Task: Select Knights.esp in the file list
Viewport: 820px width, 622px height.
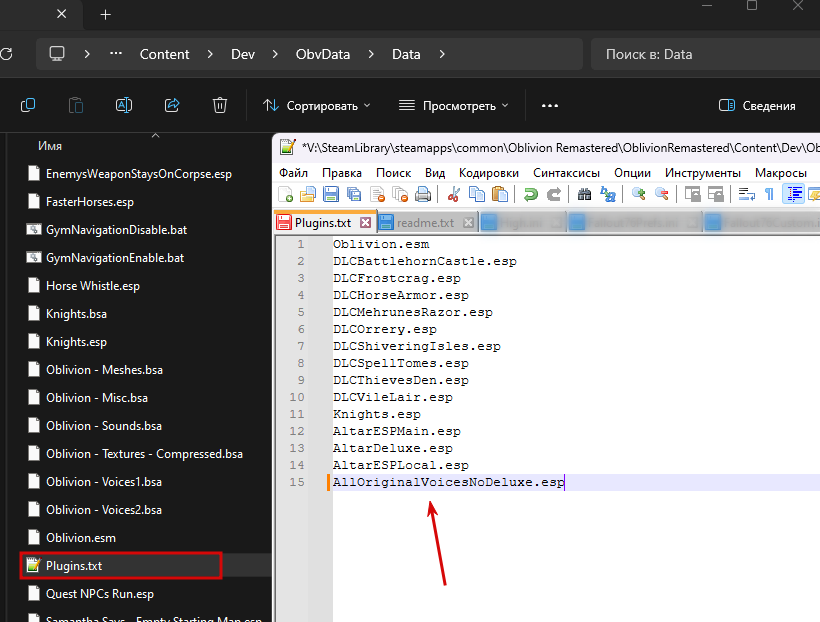Action: tap(76, 342)
